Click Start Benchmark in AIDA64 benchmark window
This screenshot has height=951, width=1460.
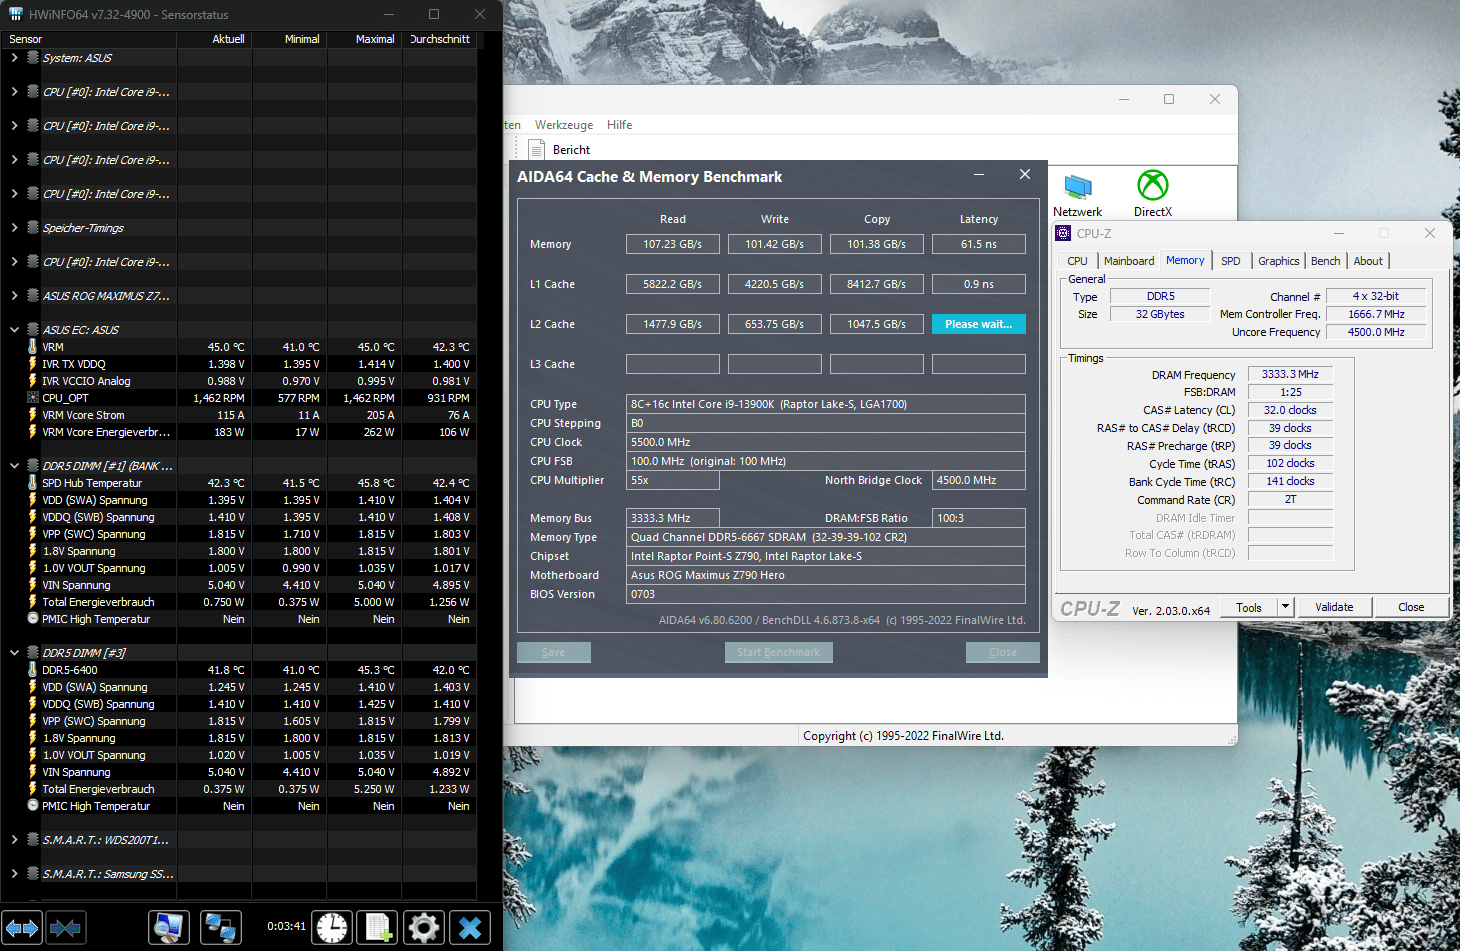[778, 652]
